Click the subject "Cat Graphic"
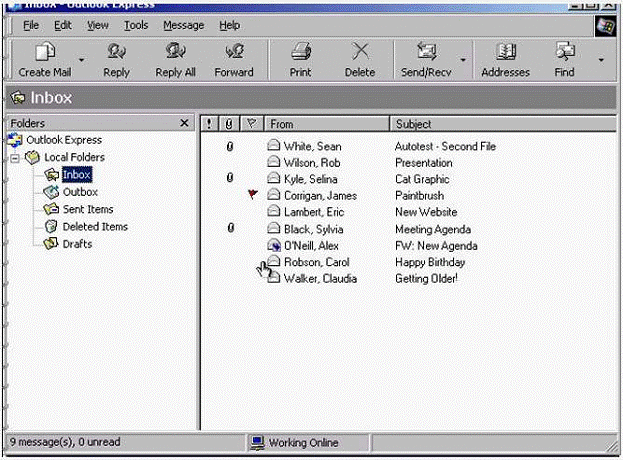 422,180
